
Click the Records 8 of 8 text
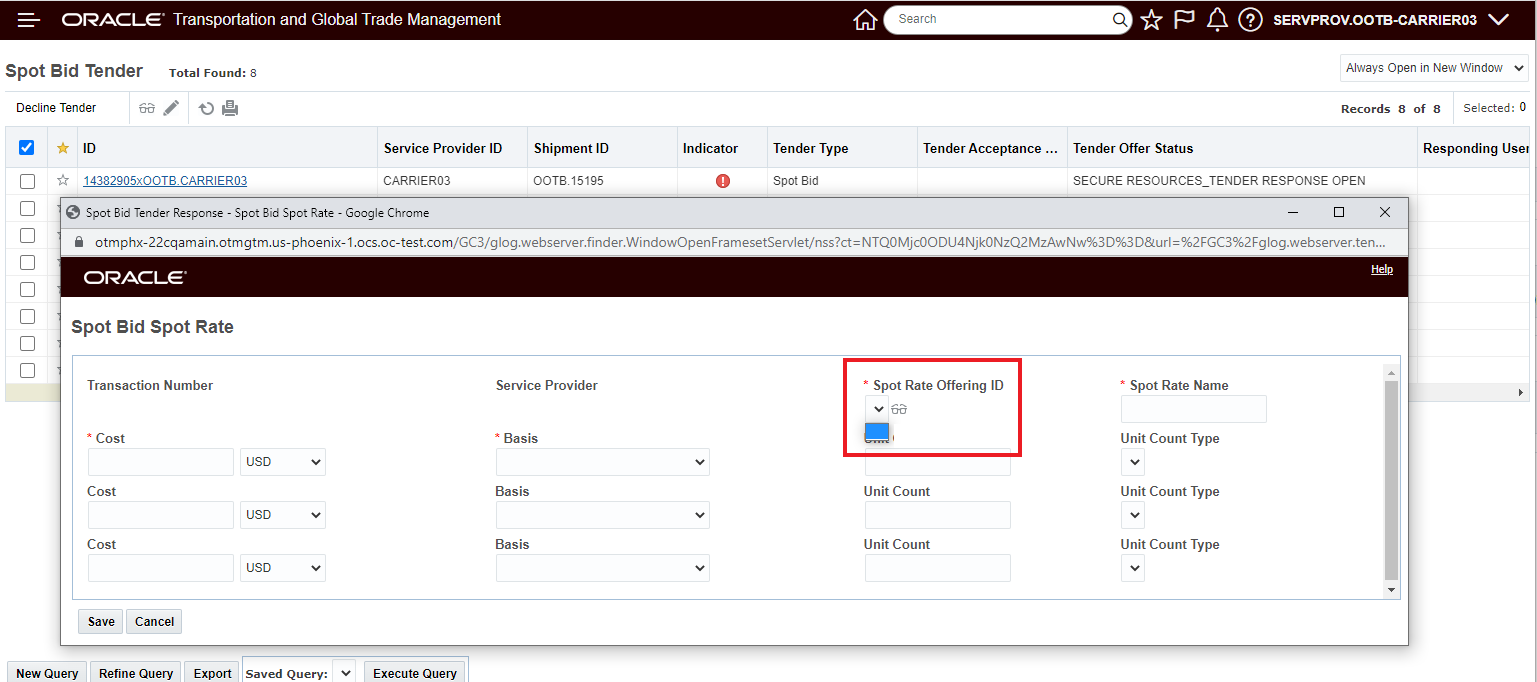point(1391,109)
